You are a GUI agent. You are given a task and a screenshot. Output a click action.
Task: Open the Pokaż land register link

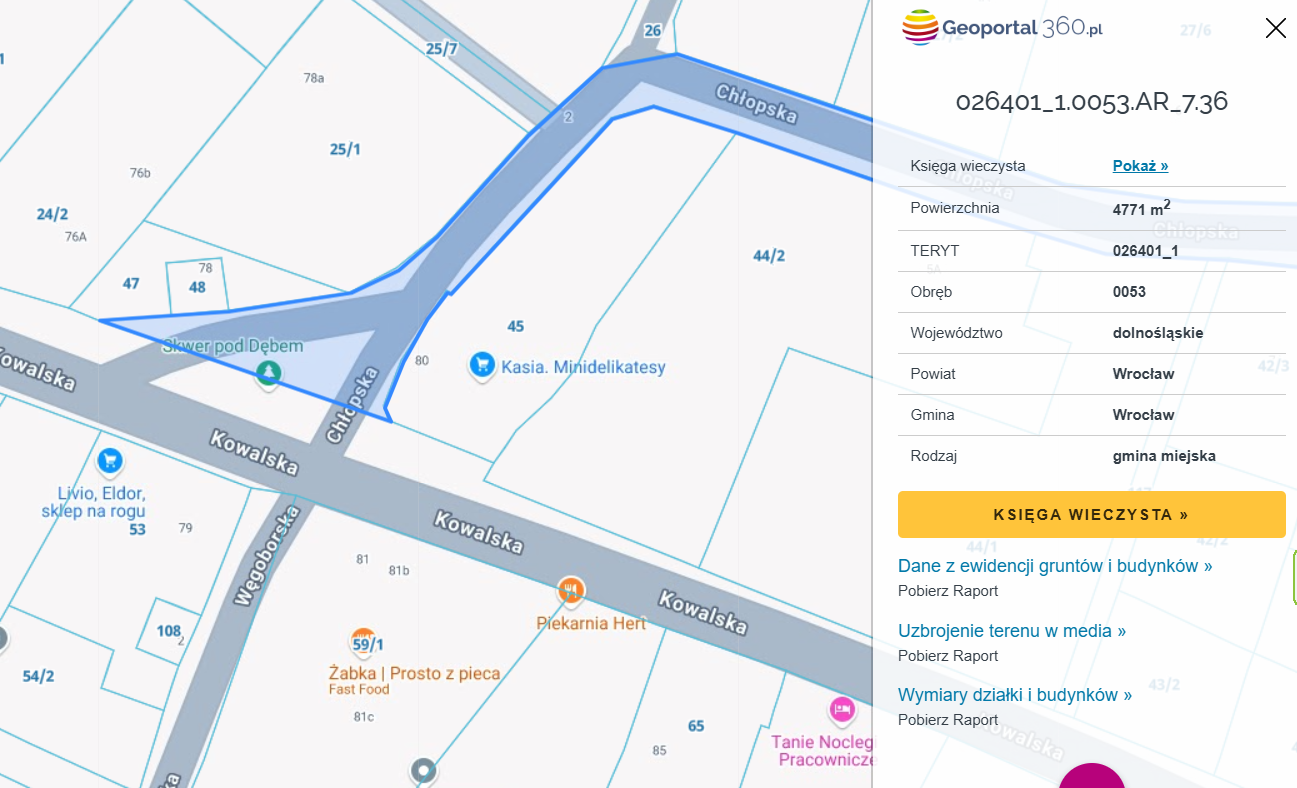coord(1140,166)
